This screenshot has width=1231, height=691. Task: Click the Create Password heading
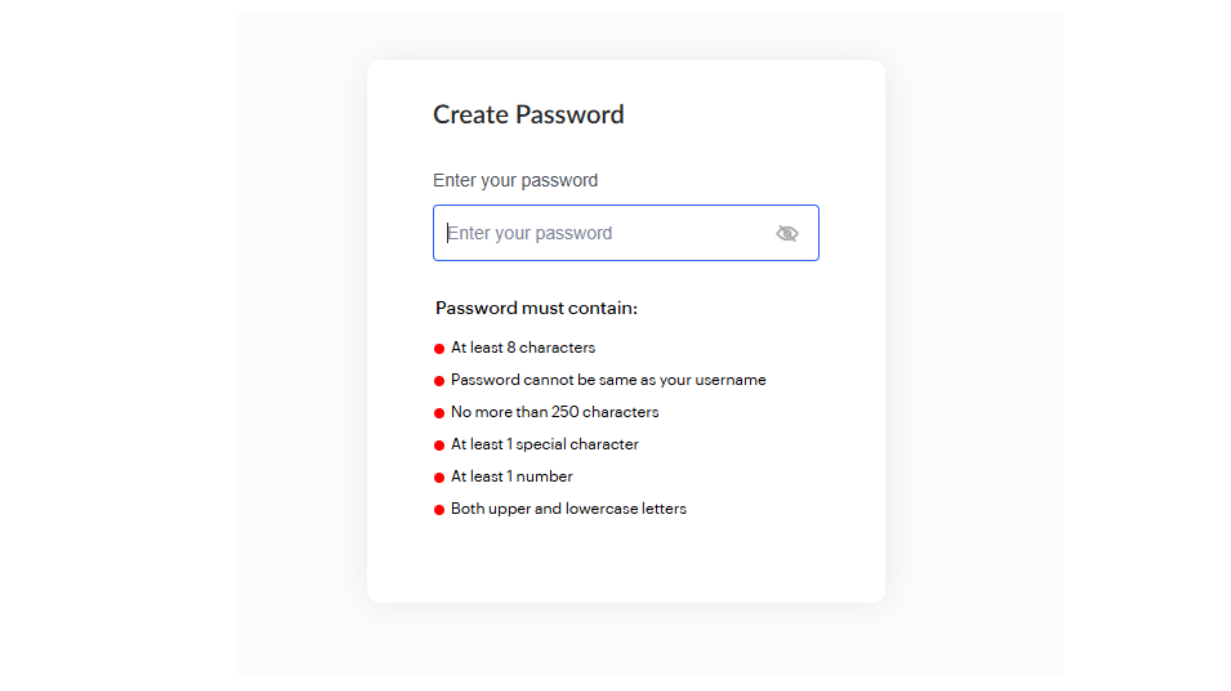(x=528, y=115)
